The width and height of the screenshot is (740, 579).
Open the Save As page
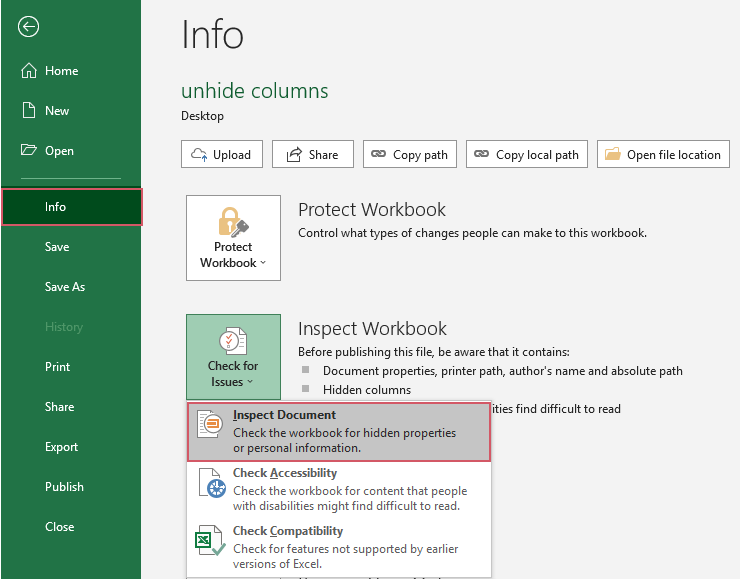65,287
